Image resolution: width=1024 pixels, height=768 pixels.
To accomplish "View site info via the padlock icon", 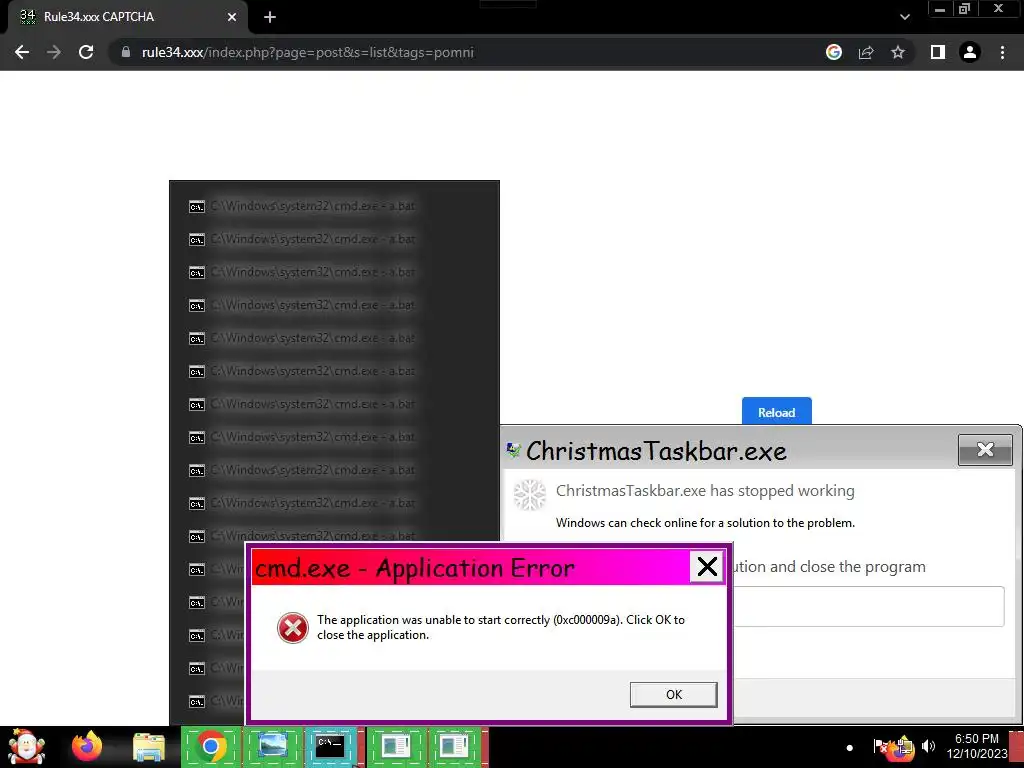I will (126, 52).
